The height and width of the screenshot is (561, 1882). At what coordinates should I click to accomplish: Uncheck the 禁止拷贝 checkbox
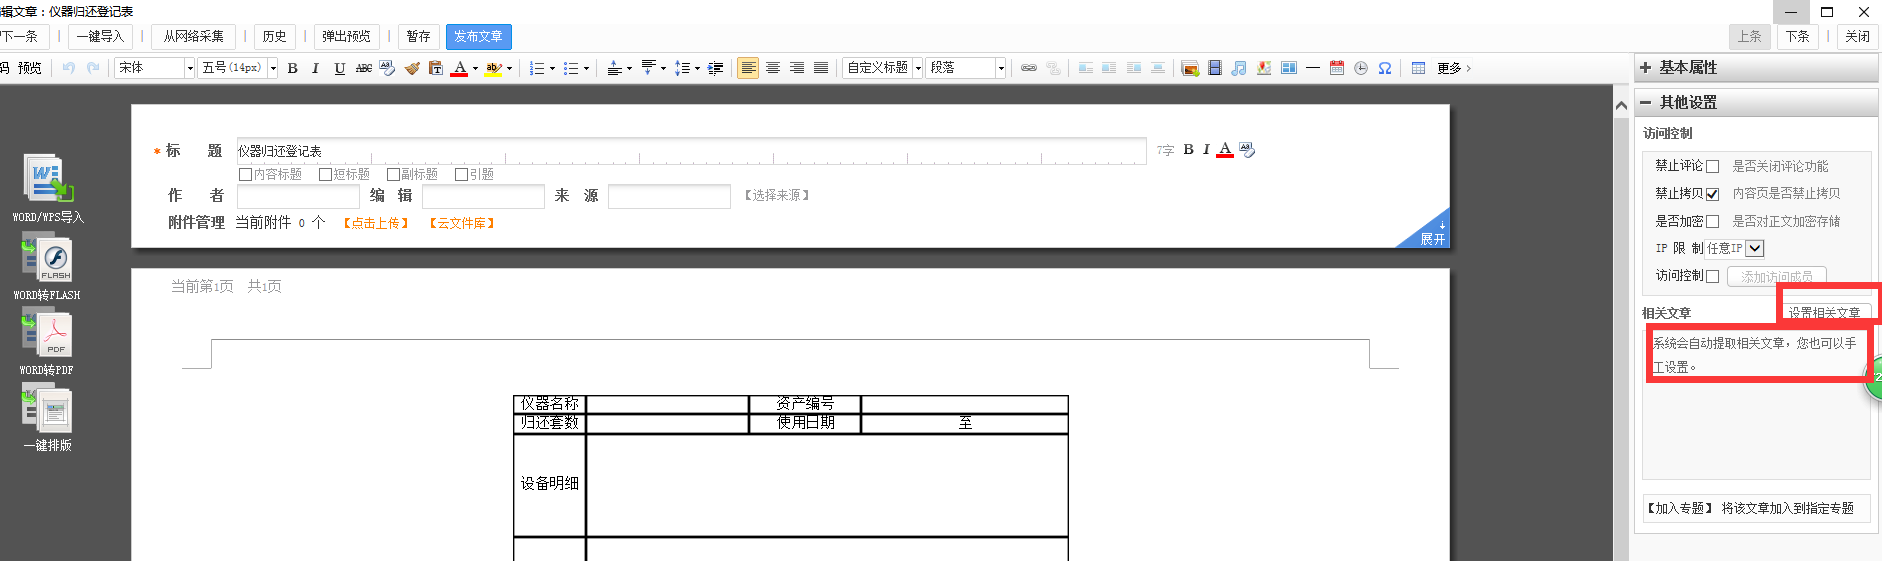(x=1712, y=194)
